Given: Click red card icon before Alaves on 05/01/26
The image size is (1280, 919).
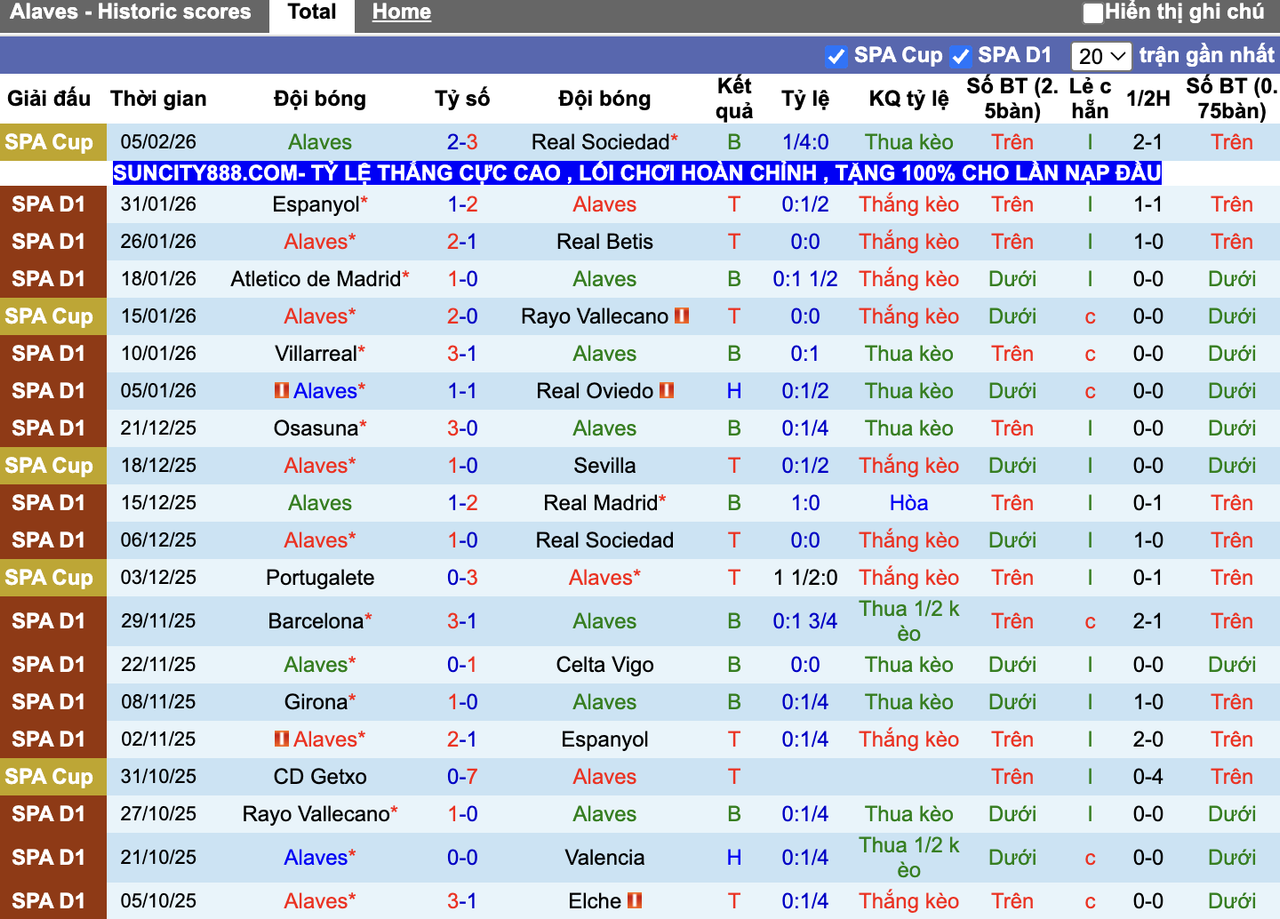Looking at the screenshot, I should point(282,391).
